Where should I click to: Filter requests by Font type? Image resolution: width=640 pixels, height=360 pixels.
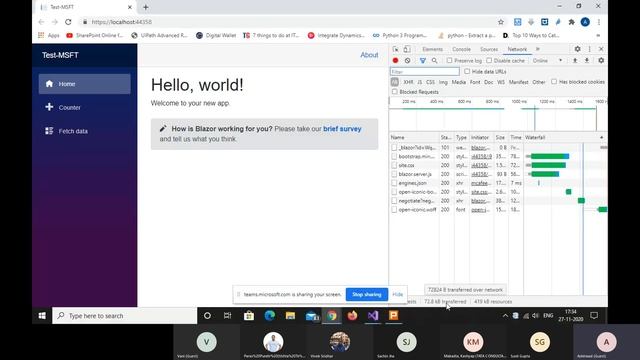(x=475, y=82)
